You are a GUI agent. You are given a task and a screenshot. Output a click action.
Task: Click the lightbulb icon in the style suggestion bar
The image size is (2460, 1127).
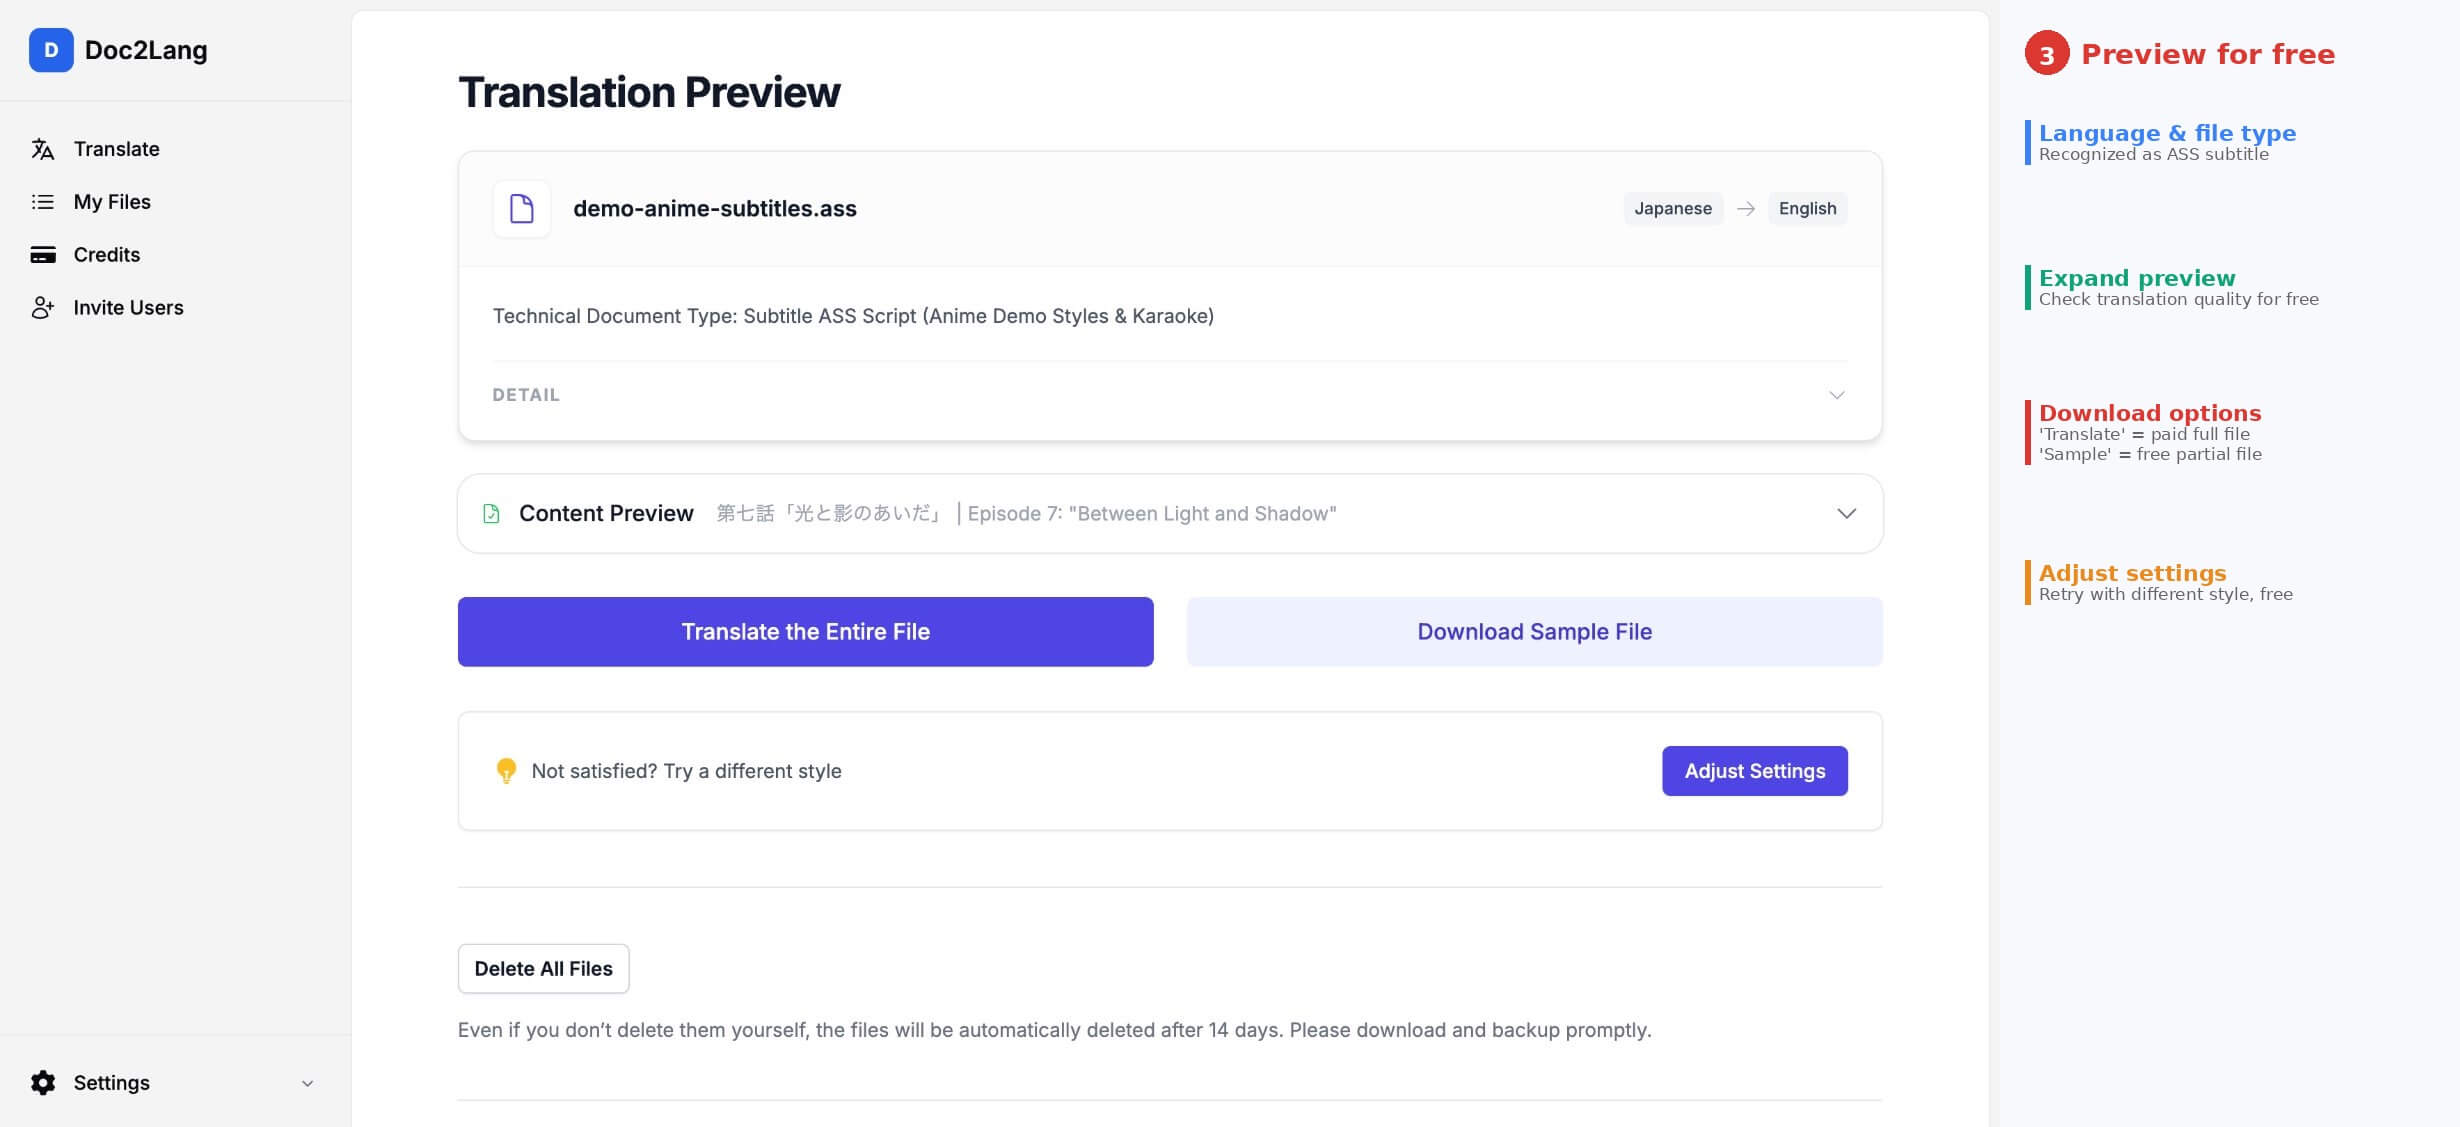[506, 770]
